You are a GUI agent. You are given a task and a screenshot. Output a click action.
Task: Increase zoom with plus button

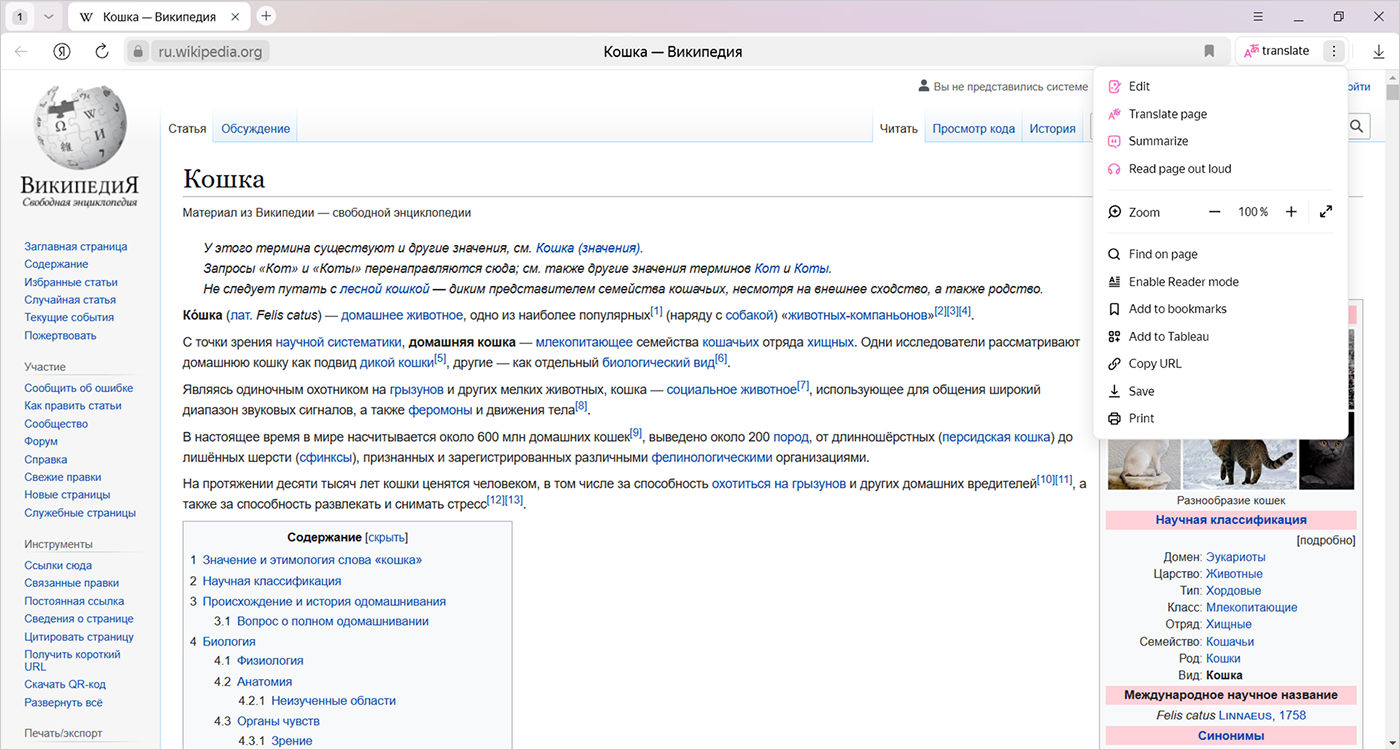coord(1291,212)
